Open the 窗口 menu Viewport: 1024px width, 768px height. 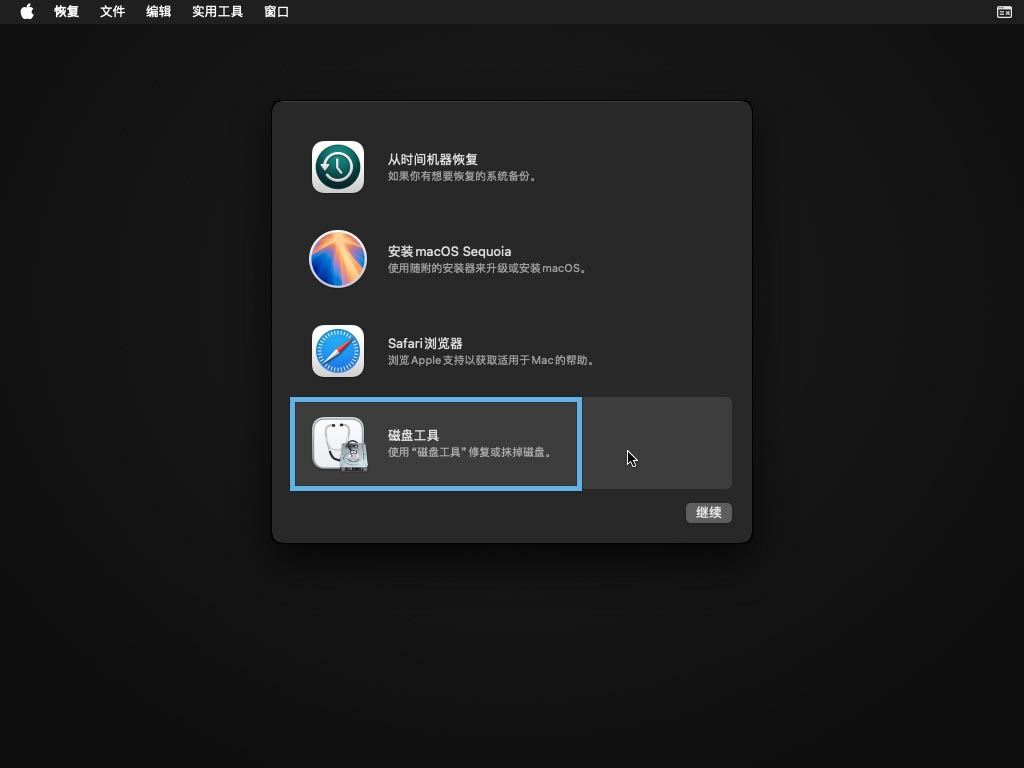tap(276, 12)
